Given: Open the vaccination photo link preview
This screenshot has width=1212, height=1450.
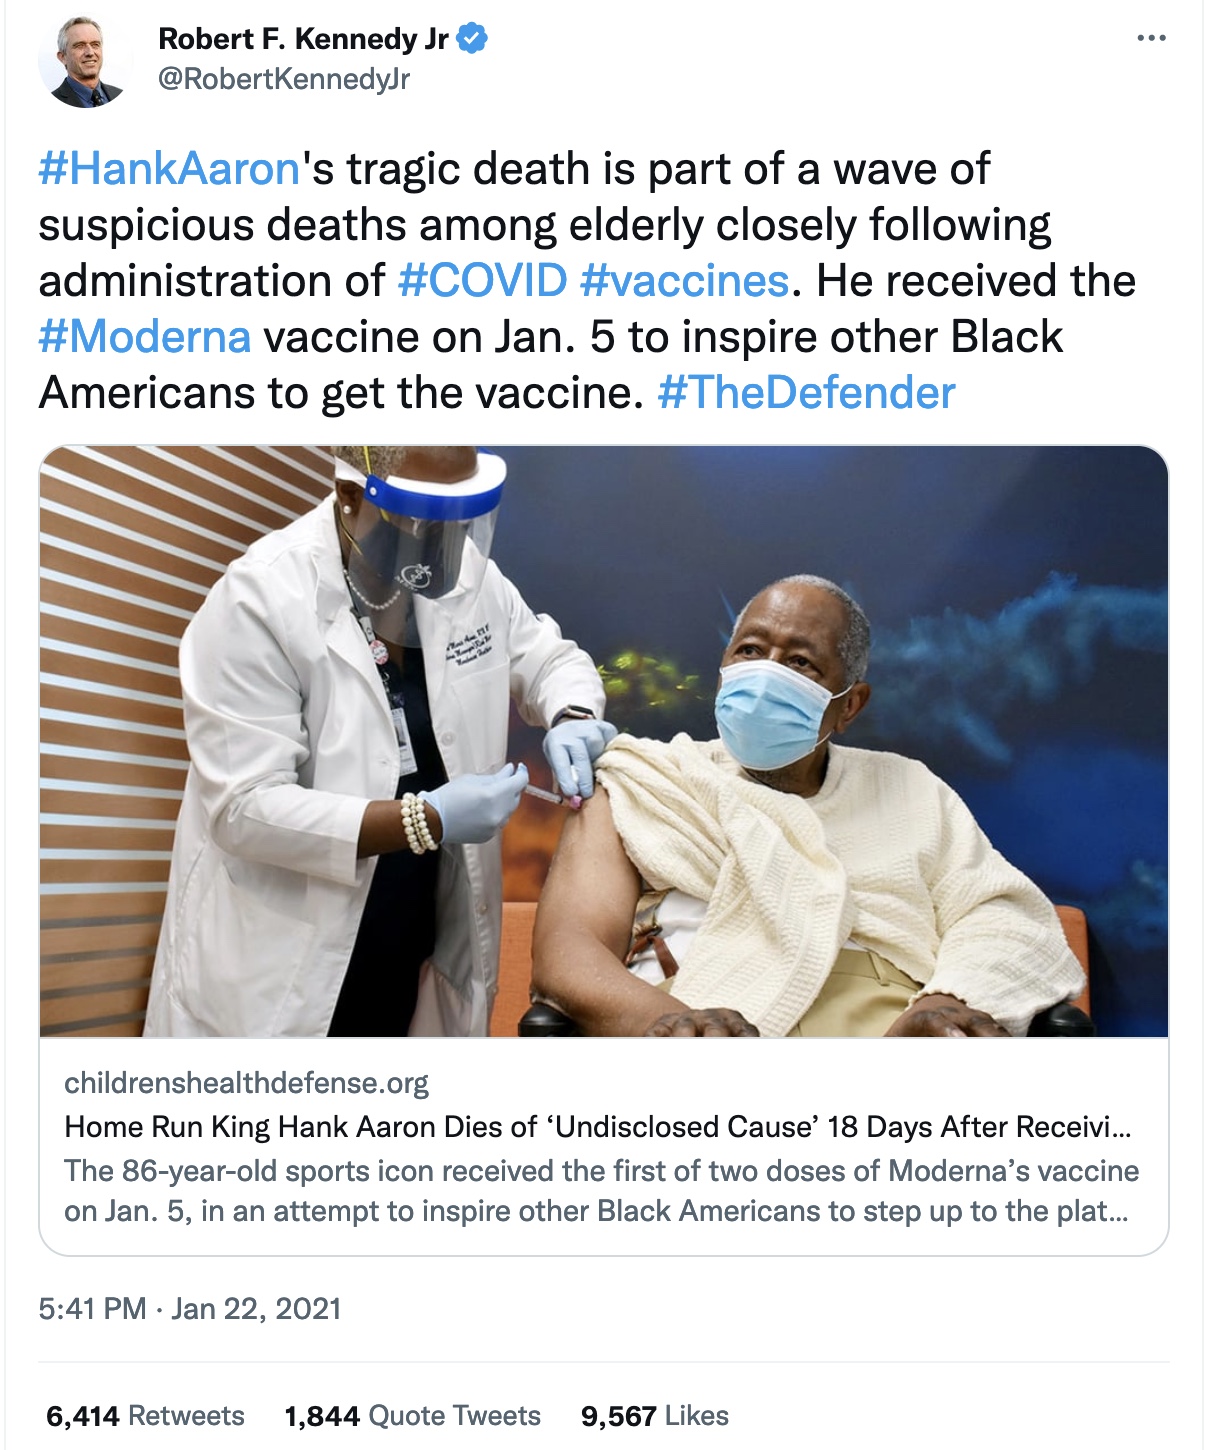Looking at the screenshot, I should pyautogui.click(x=604, y=741).
